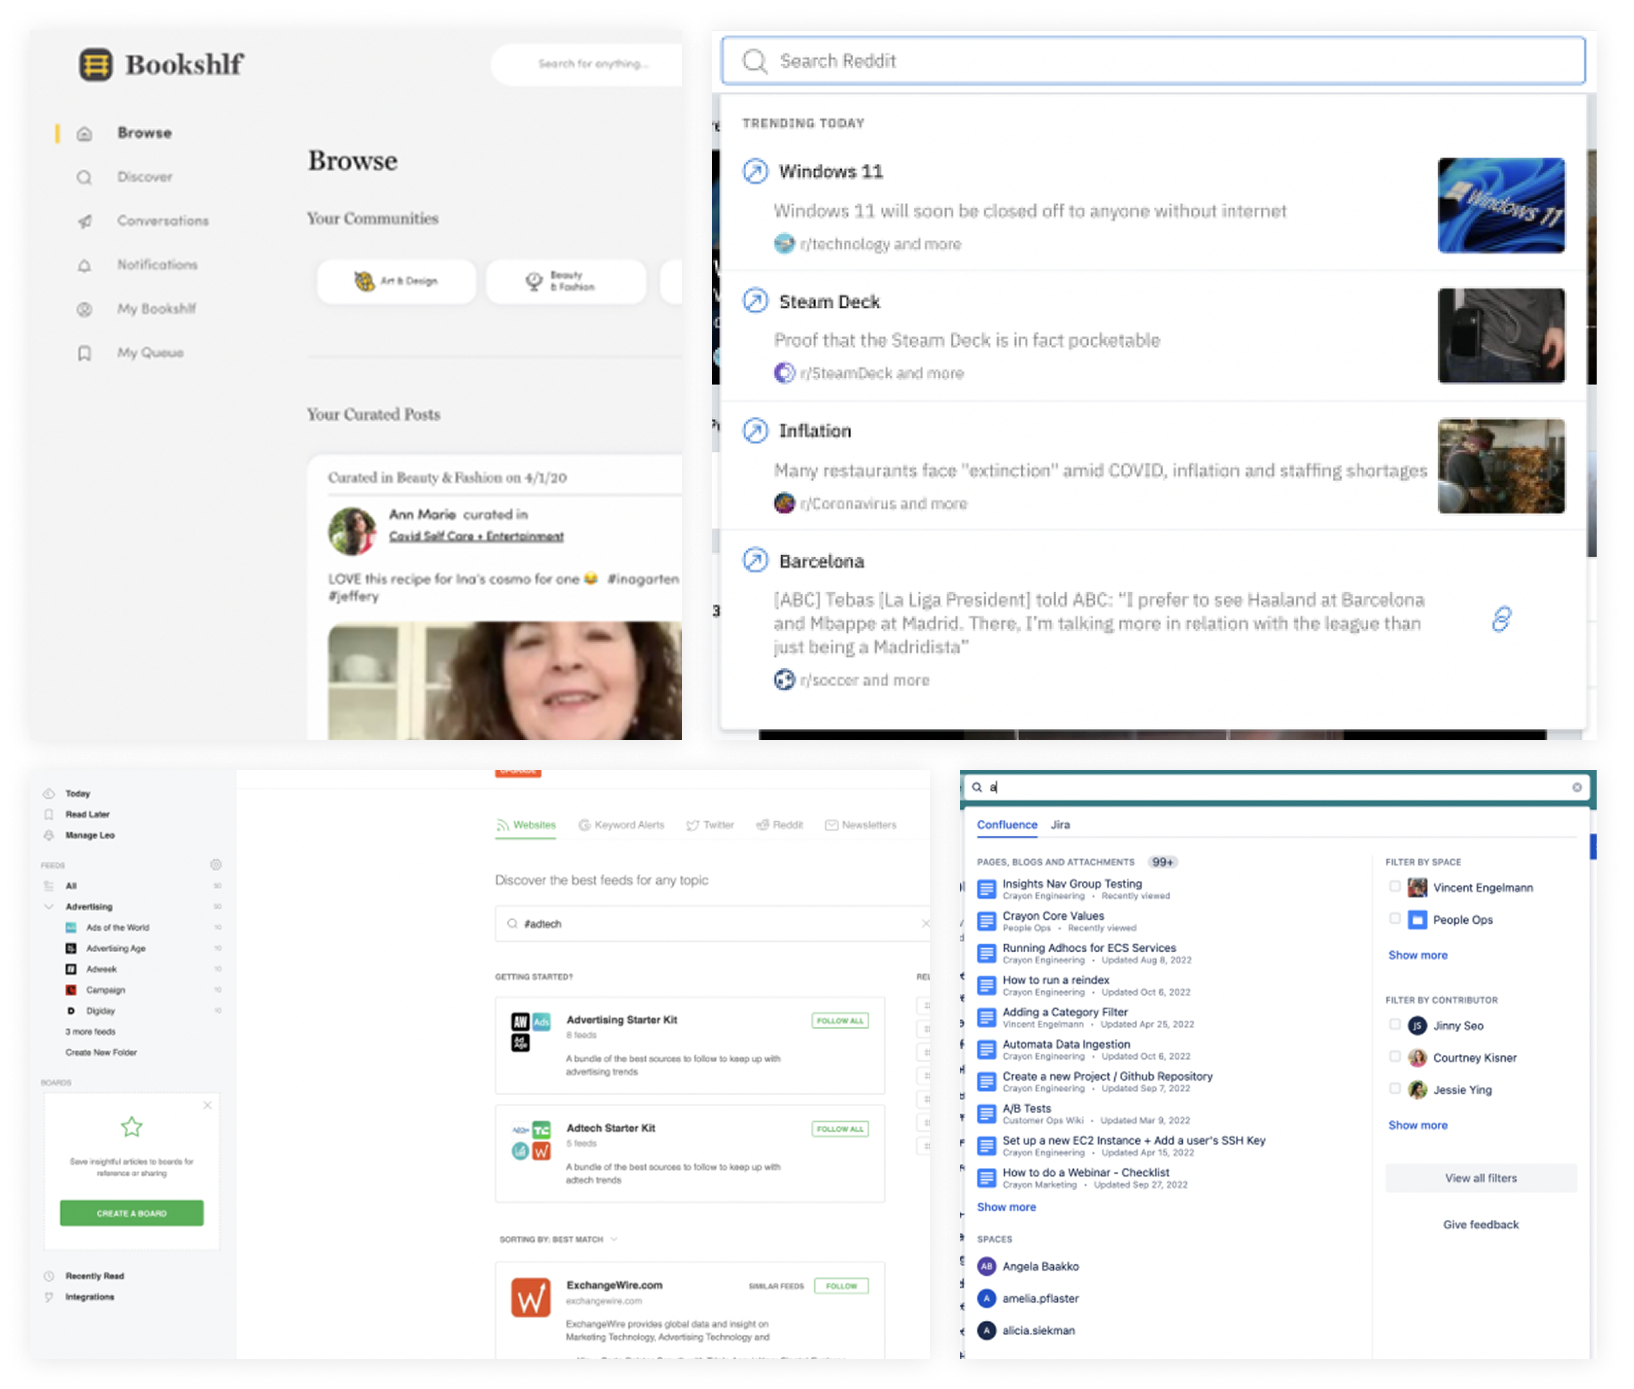The width and height of the screenshot is (1634, 1389).
Task: Check the People Ops space filter
Action: coord(1396,919)
